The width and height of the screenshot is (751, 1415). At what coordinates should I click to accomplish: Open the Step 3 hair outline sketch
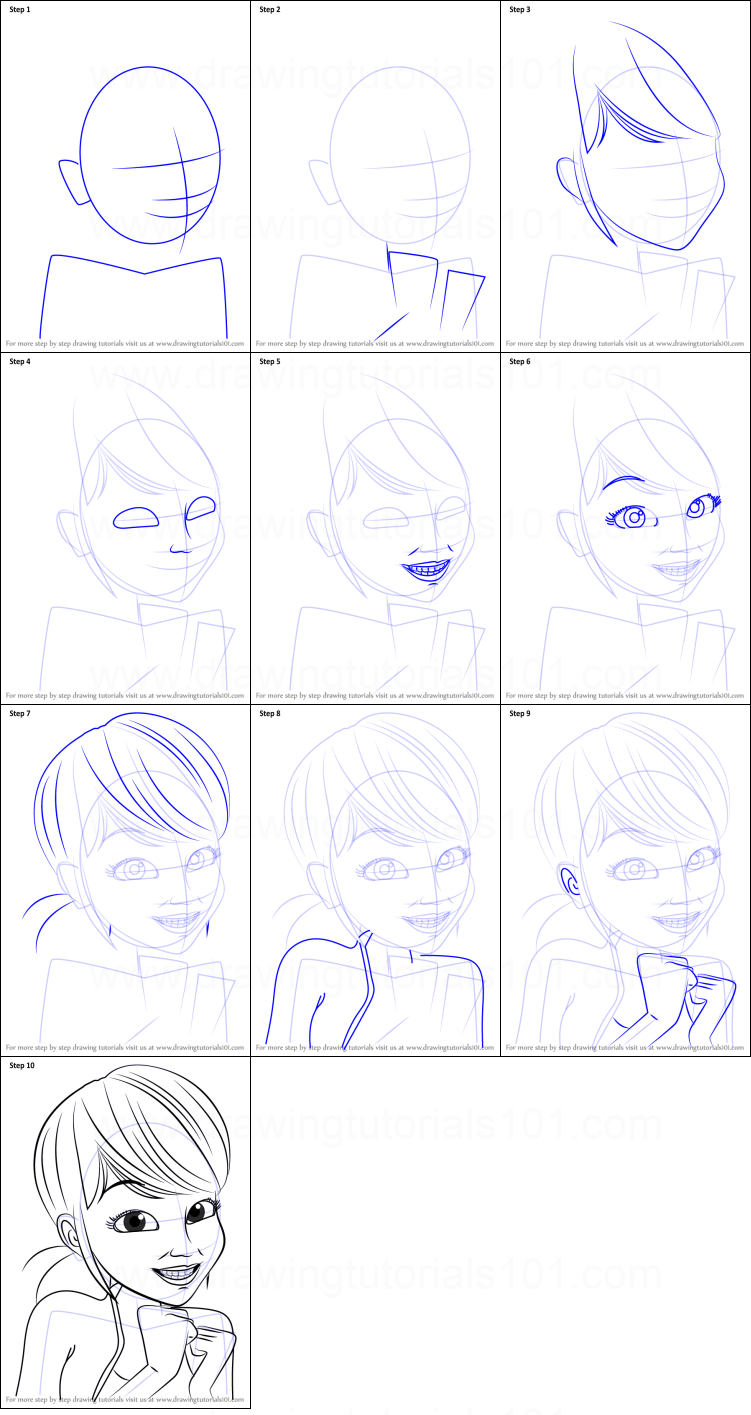click(640, 140)
